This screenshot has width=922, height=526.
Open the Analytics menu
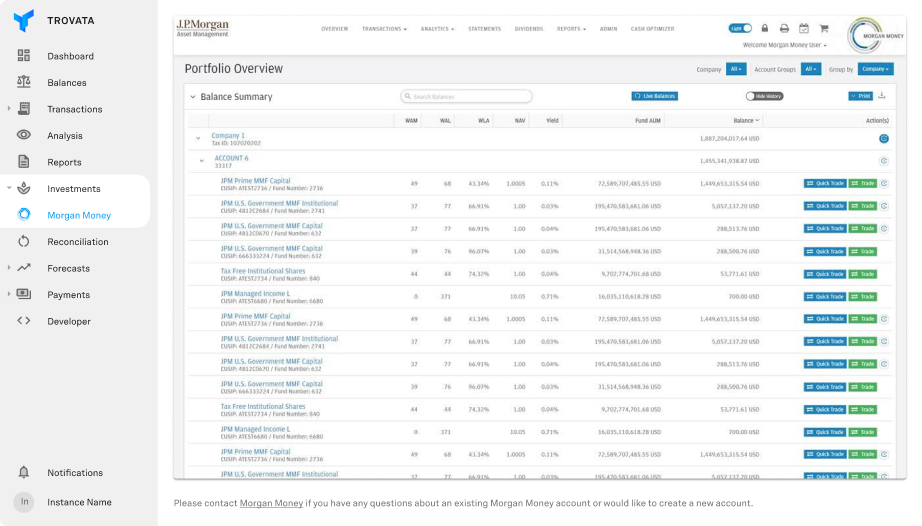point(437,29)
